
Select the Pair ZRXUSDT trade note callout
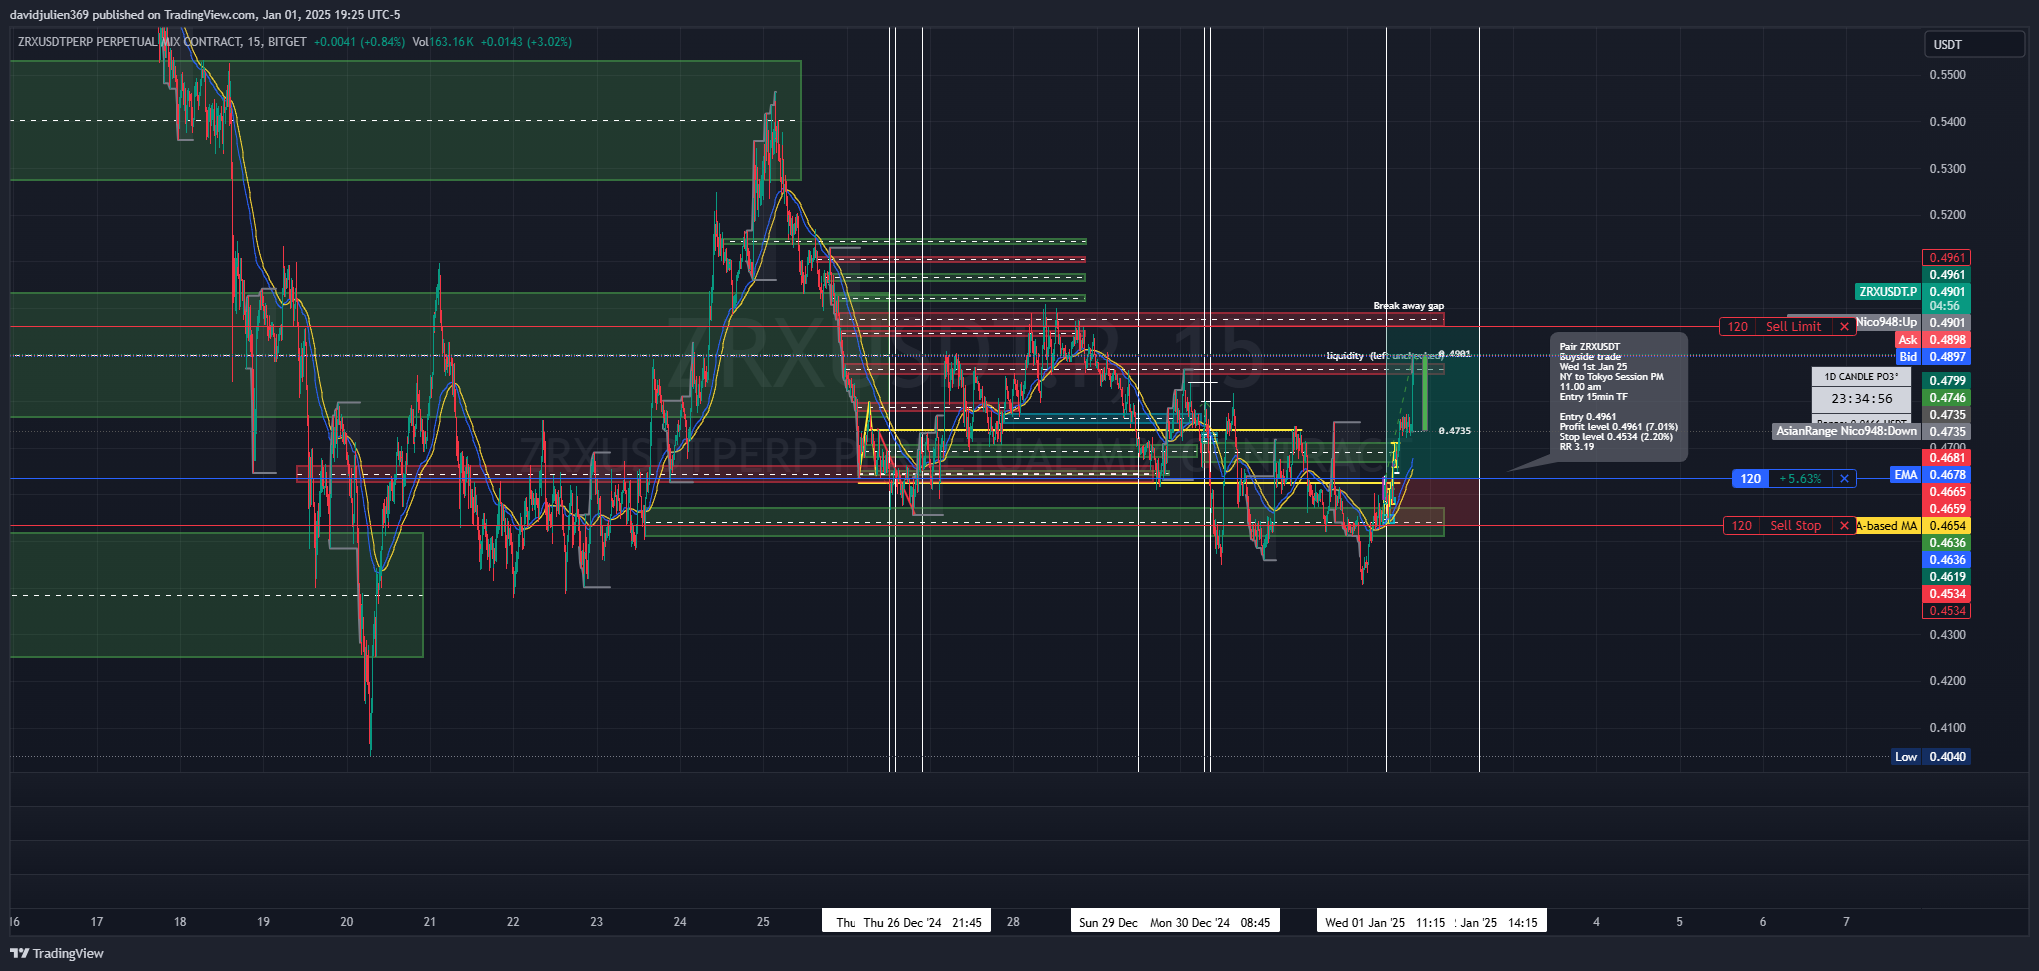pyautogui.click(x=1619, y=397)
